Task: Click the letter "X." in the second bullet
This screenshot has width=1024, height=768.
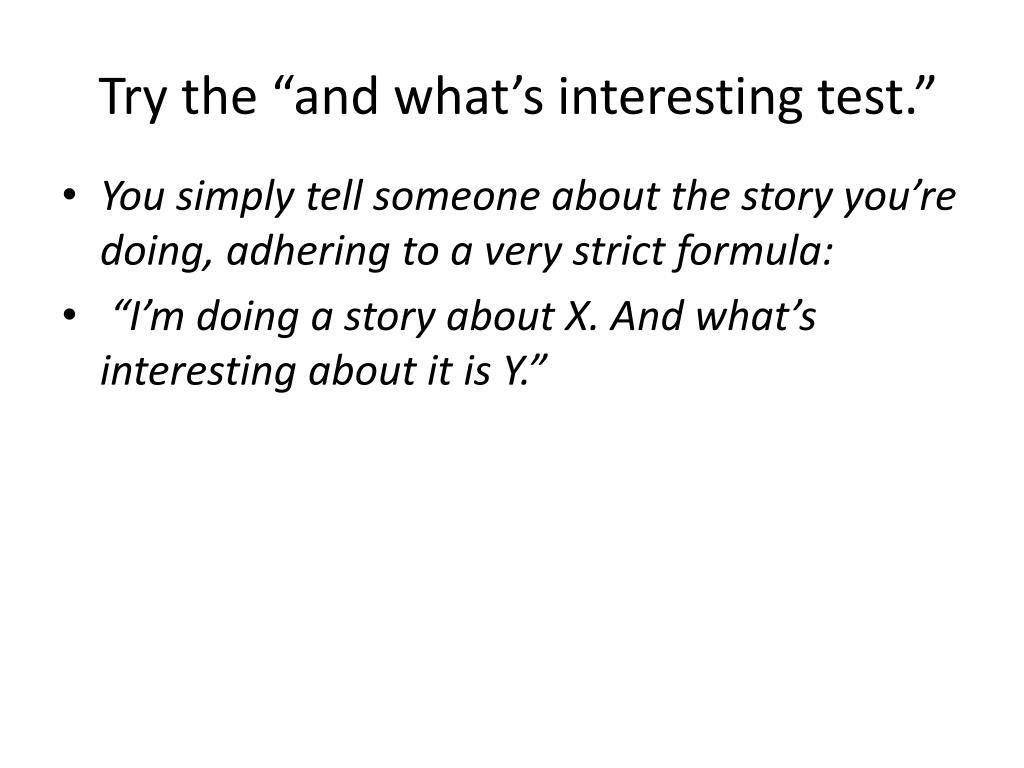Action: (x=575, y=316)
